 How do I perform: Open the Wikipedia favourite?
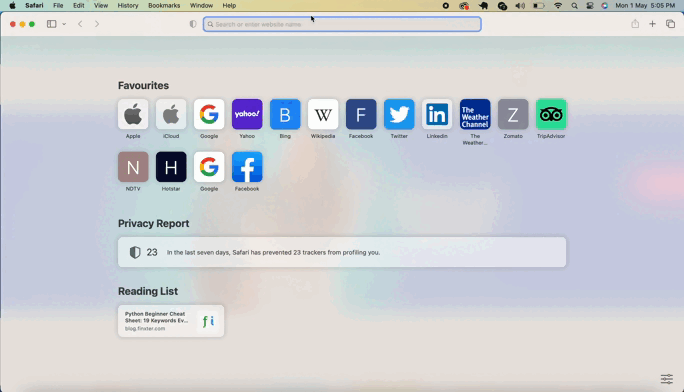(323, 114)
